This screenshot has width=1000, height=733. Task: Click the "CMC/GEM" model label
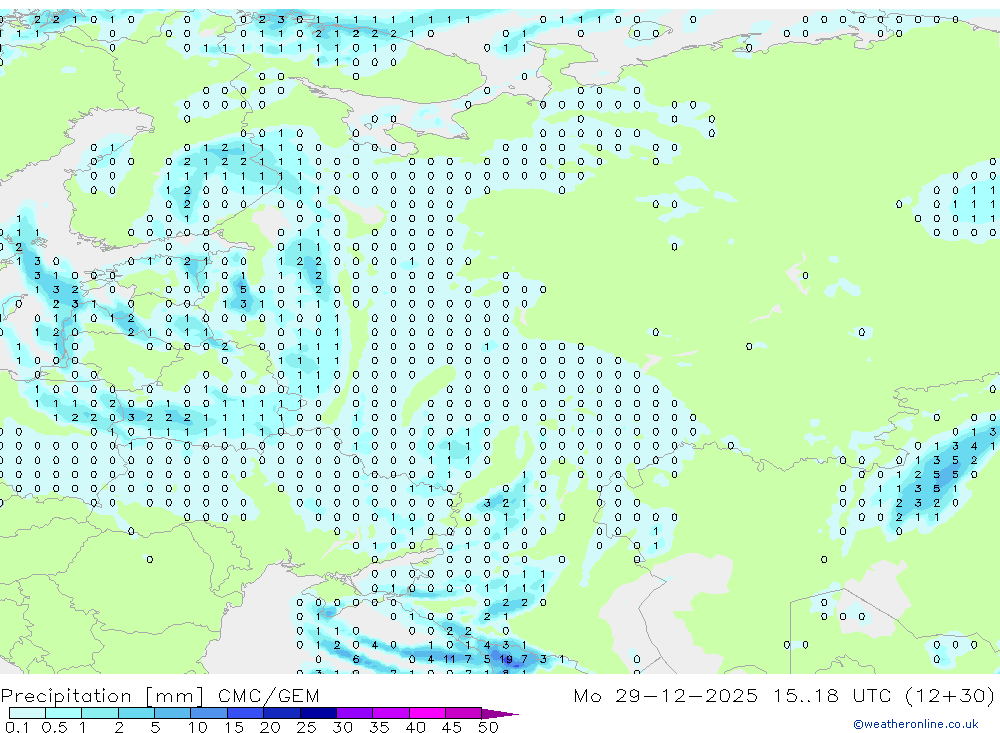click(268, 695)
